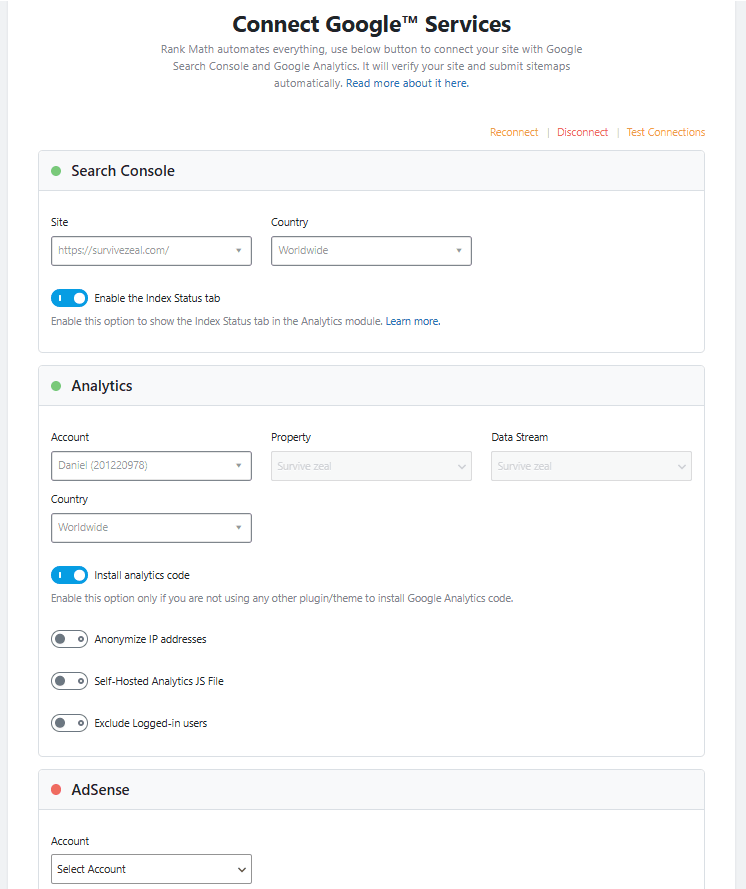Screen dimensions: 746x889
Task: Enable Exclude Logged-in users switch
Action: (69, 723)
